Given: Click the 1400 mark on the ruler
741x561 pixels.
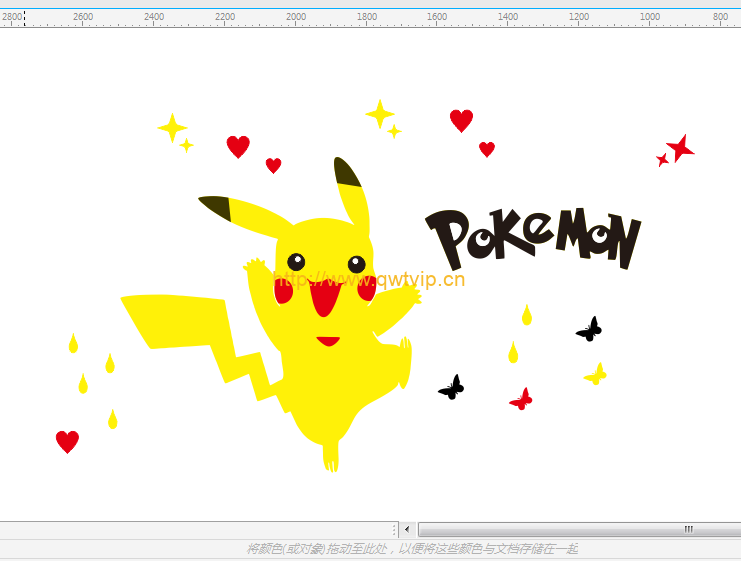Looking at the screenshot, I should click(508, 17).
